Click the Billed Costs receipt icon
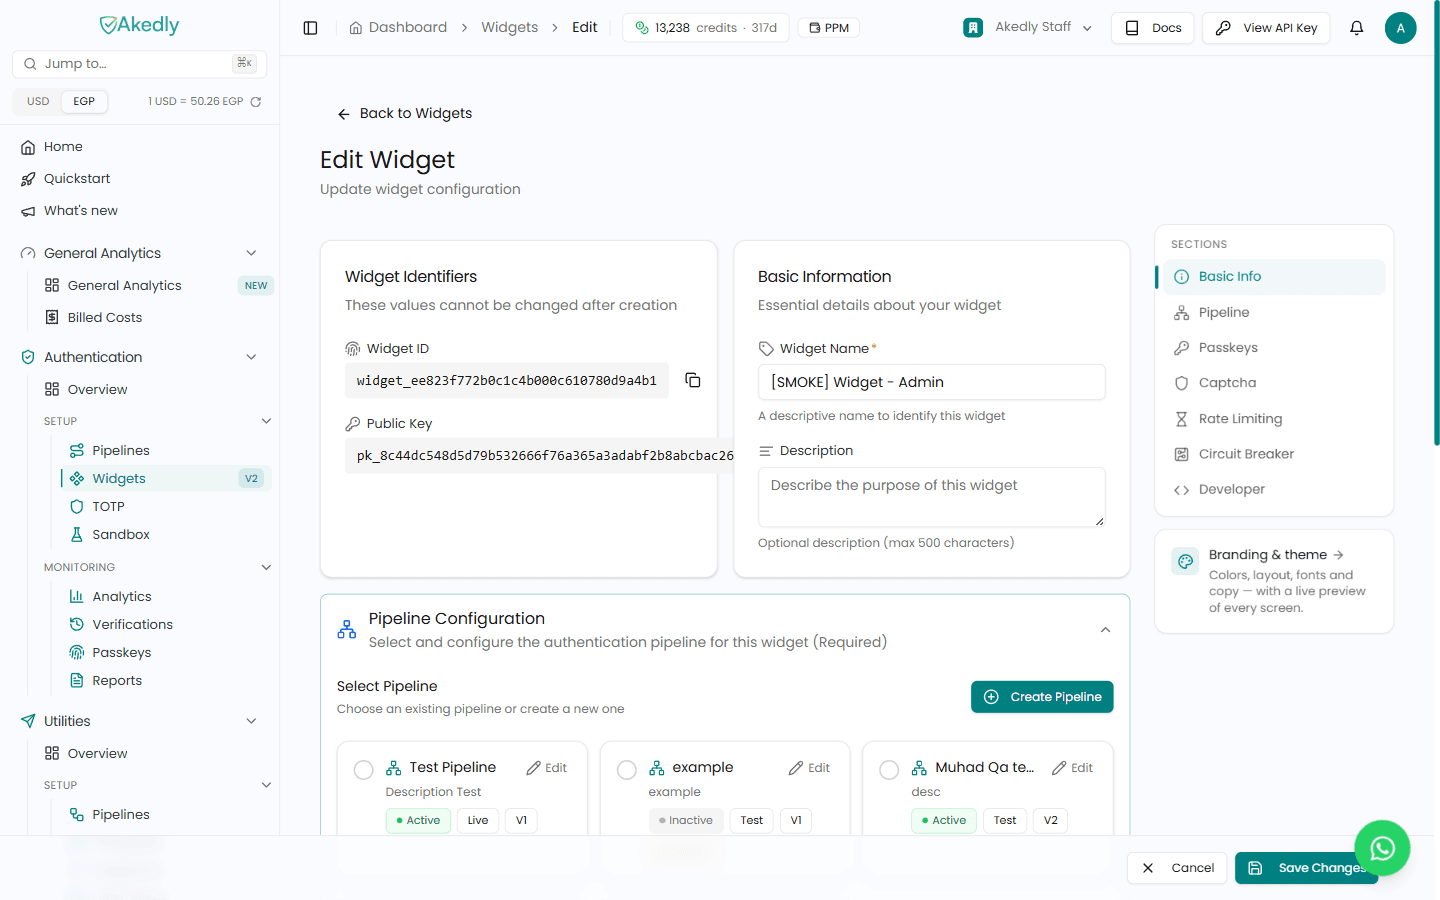 click(x=52, y=317)
